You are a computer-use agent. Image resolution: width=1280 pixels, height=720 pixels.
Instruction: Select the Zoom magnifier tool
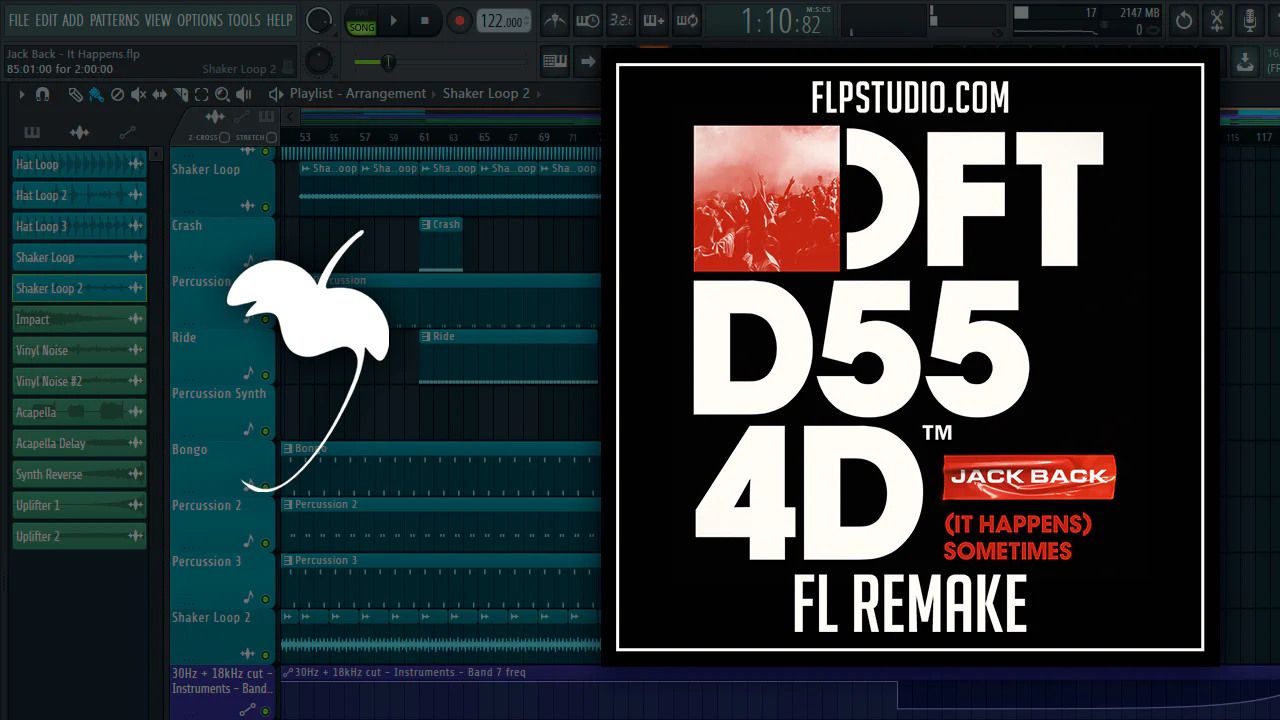[222, 94]
